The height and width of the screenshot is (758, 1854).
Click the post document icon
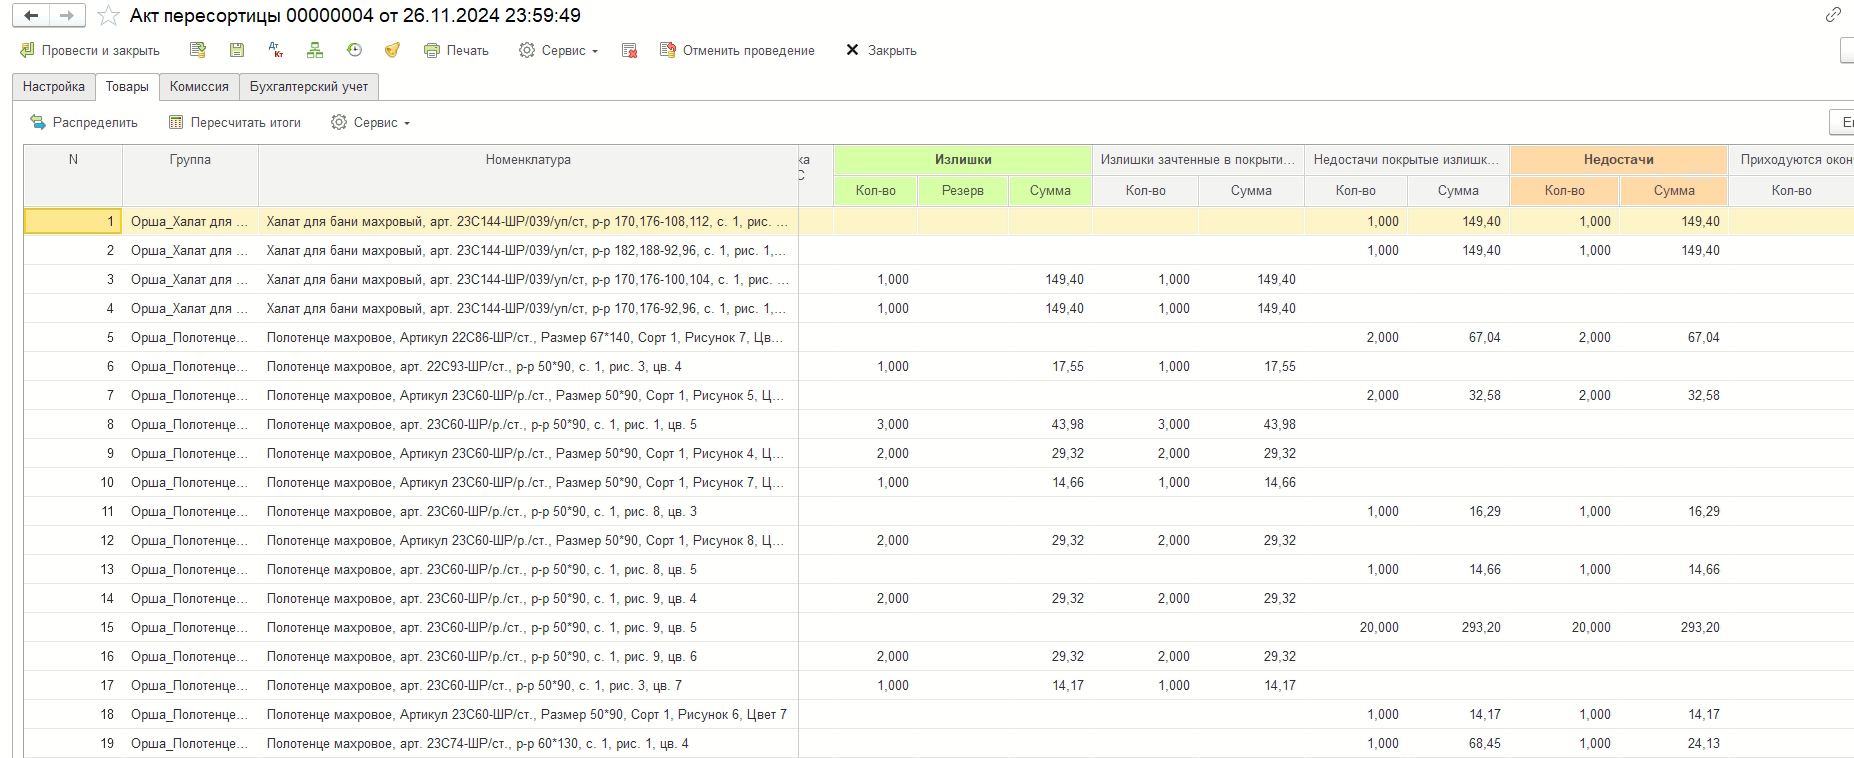click(x=197, y=50)
